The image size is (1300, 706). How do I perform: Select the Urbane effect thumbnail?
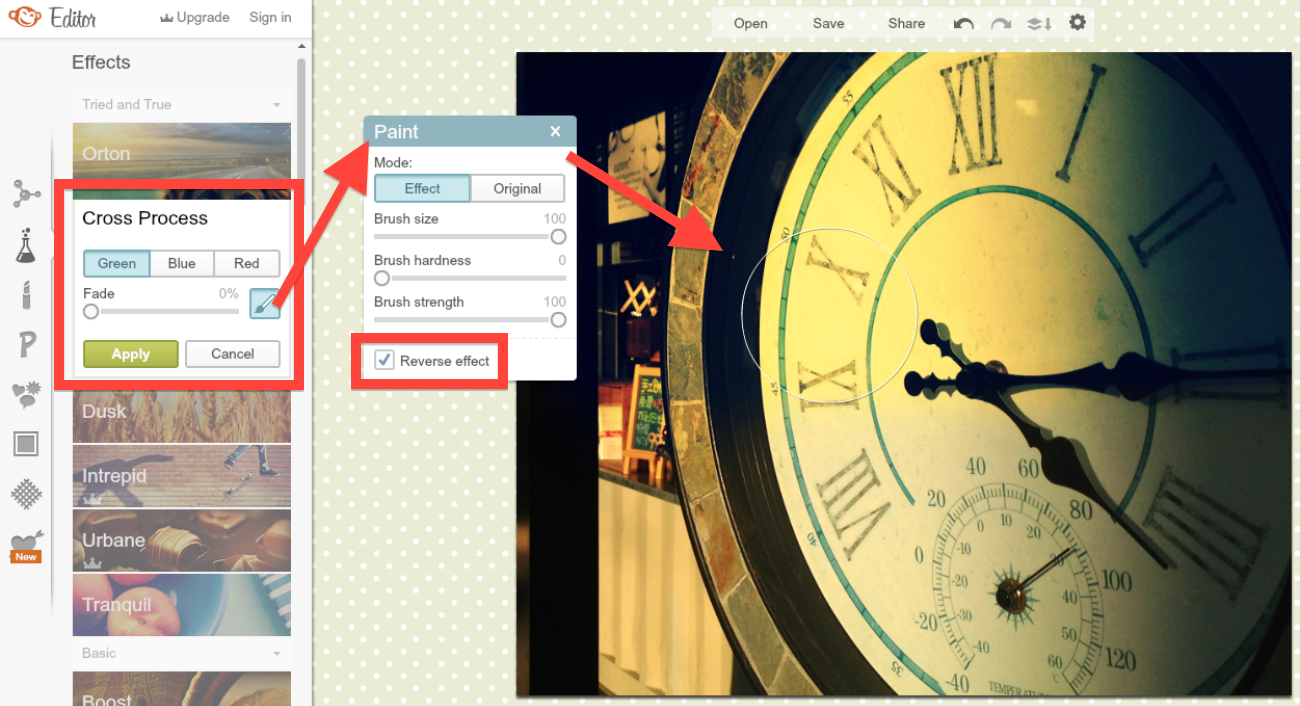[x=182, y=540]
